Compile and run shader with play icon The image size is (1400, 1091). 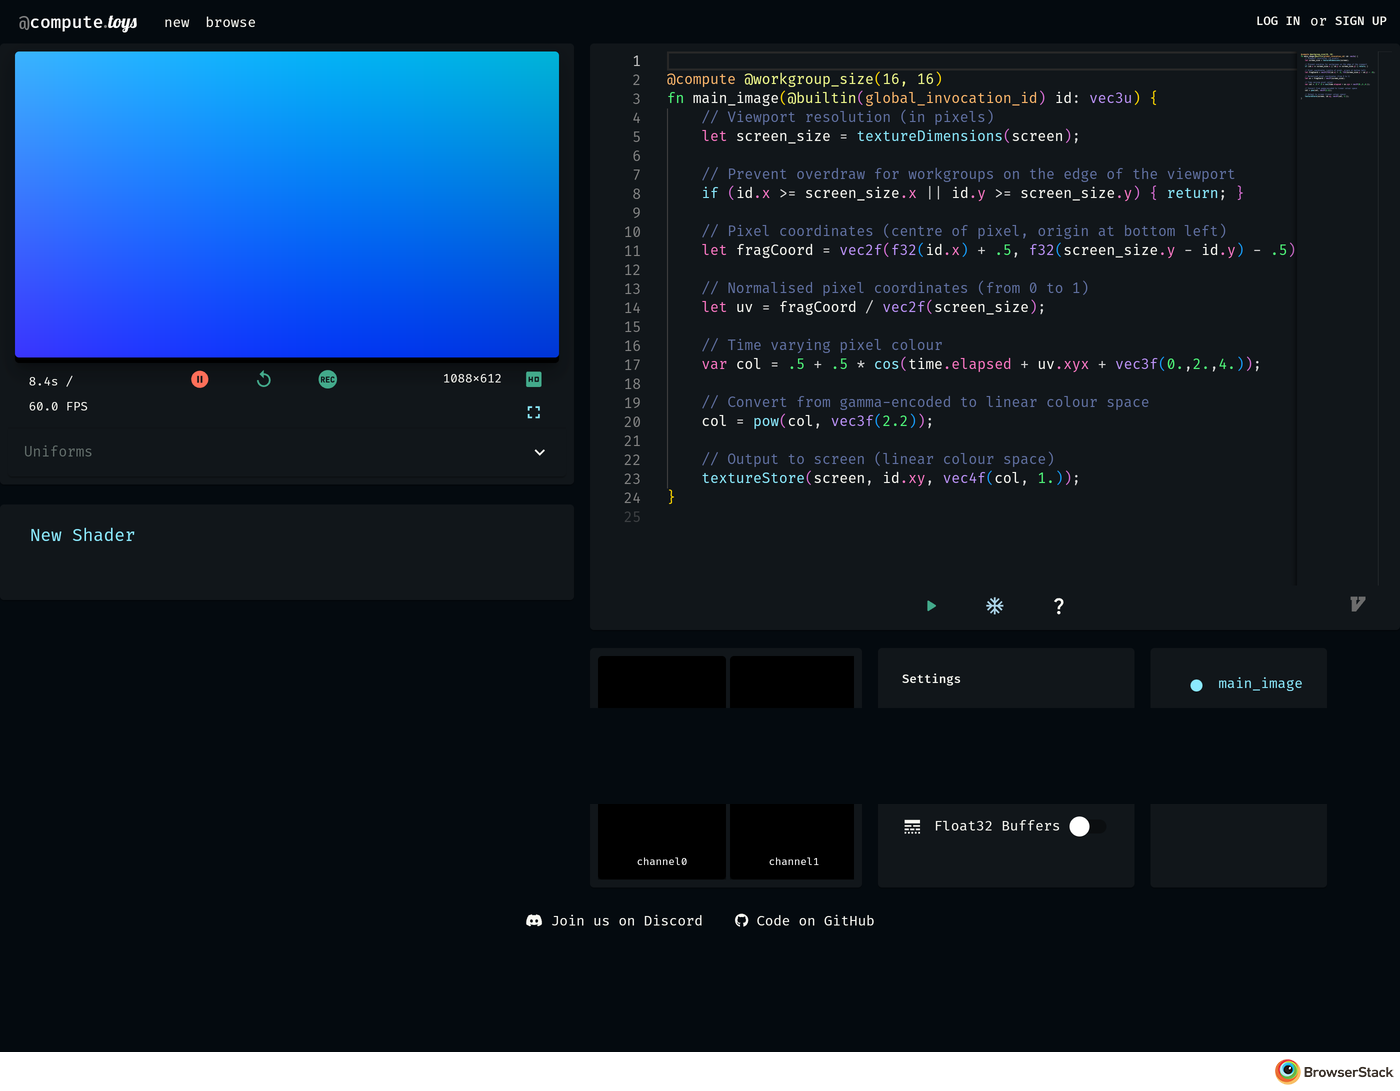click(x=931, y=606)
